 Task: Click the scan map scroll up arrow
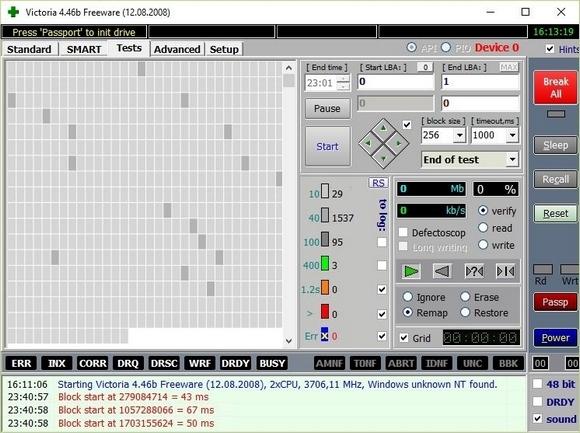pos(289,68)
